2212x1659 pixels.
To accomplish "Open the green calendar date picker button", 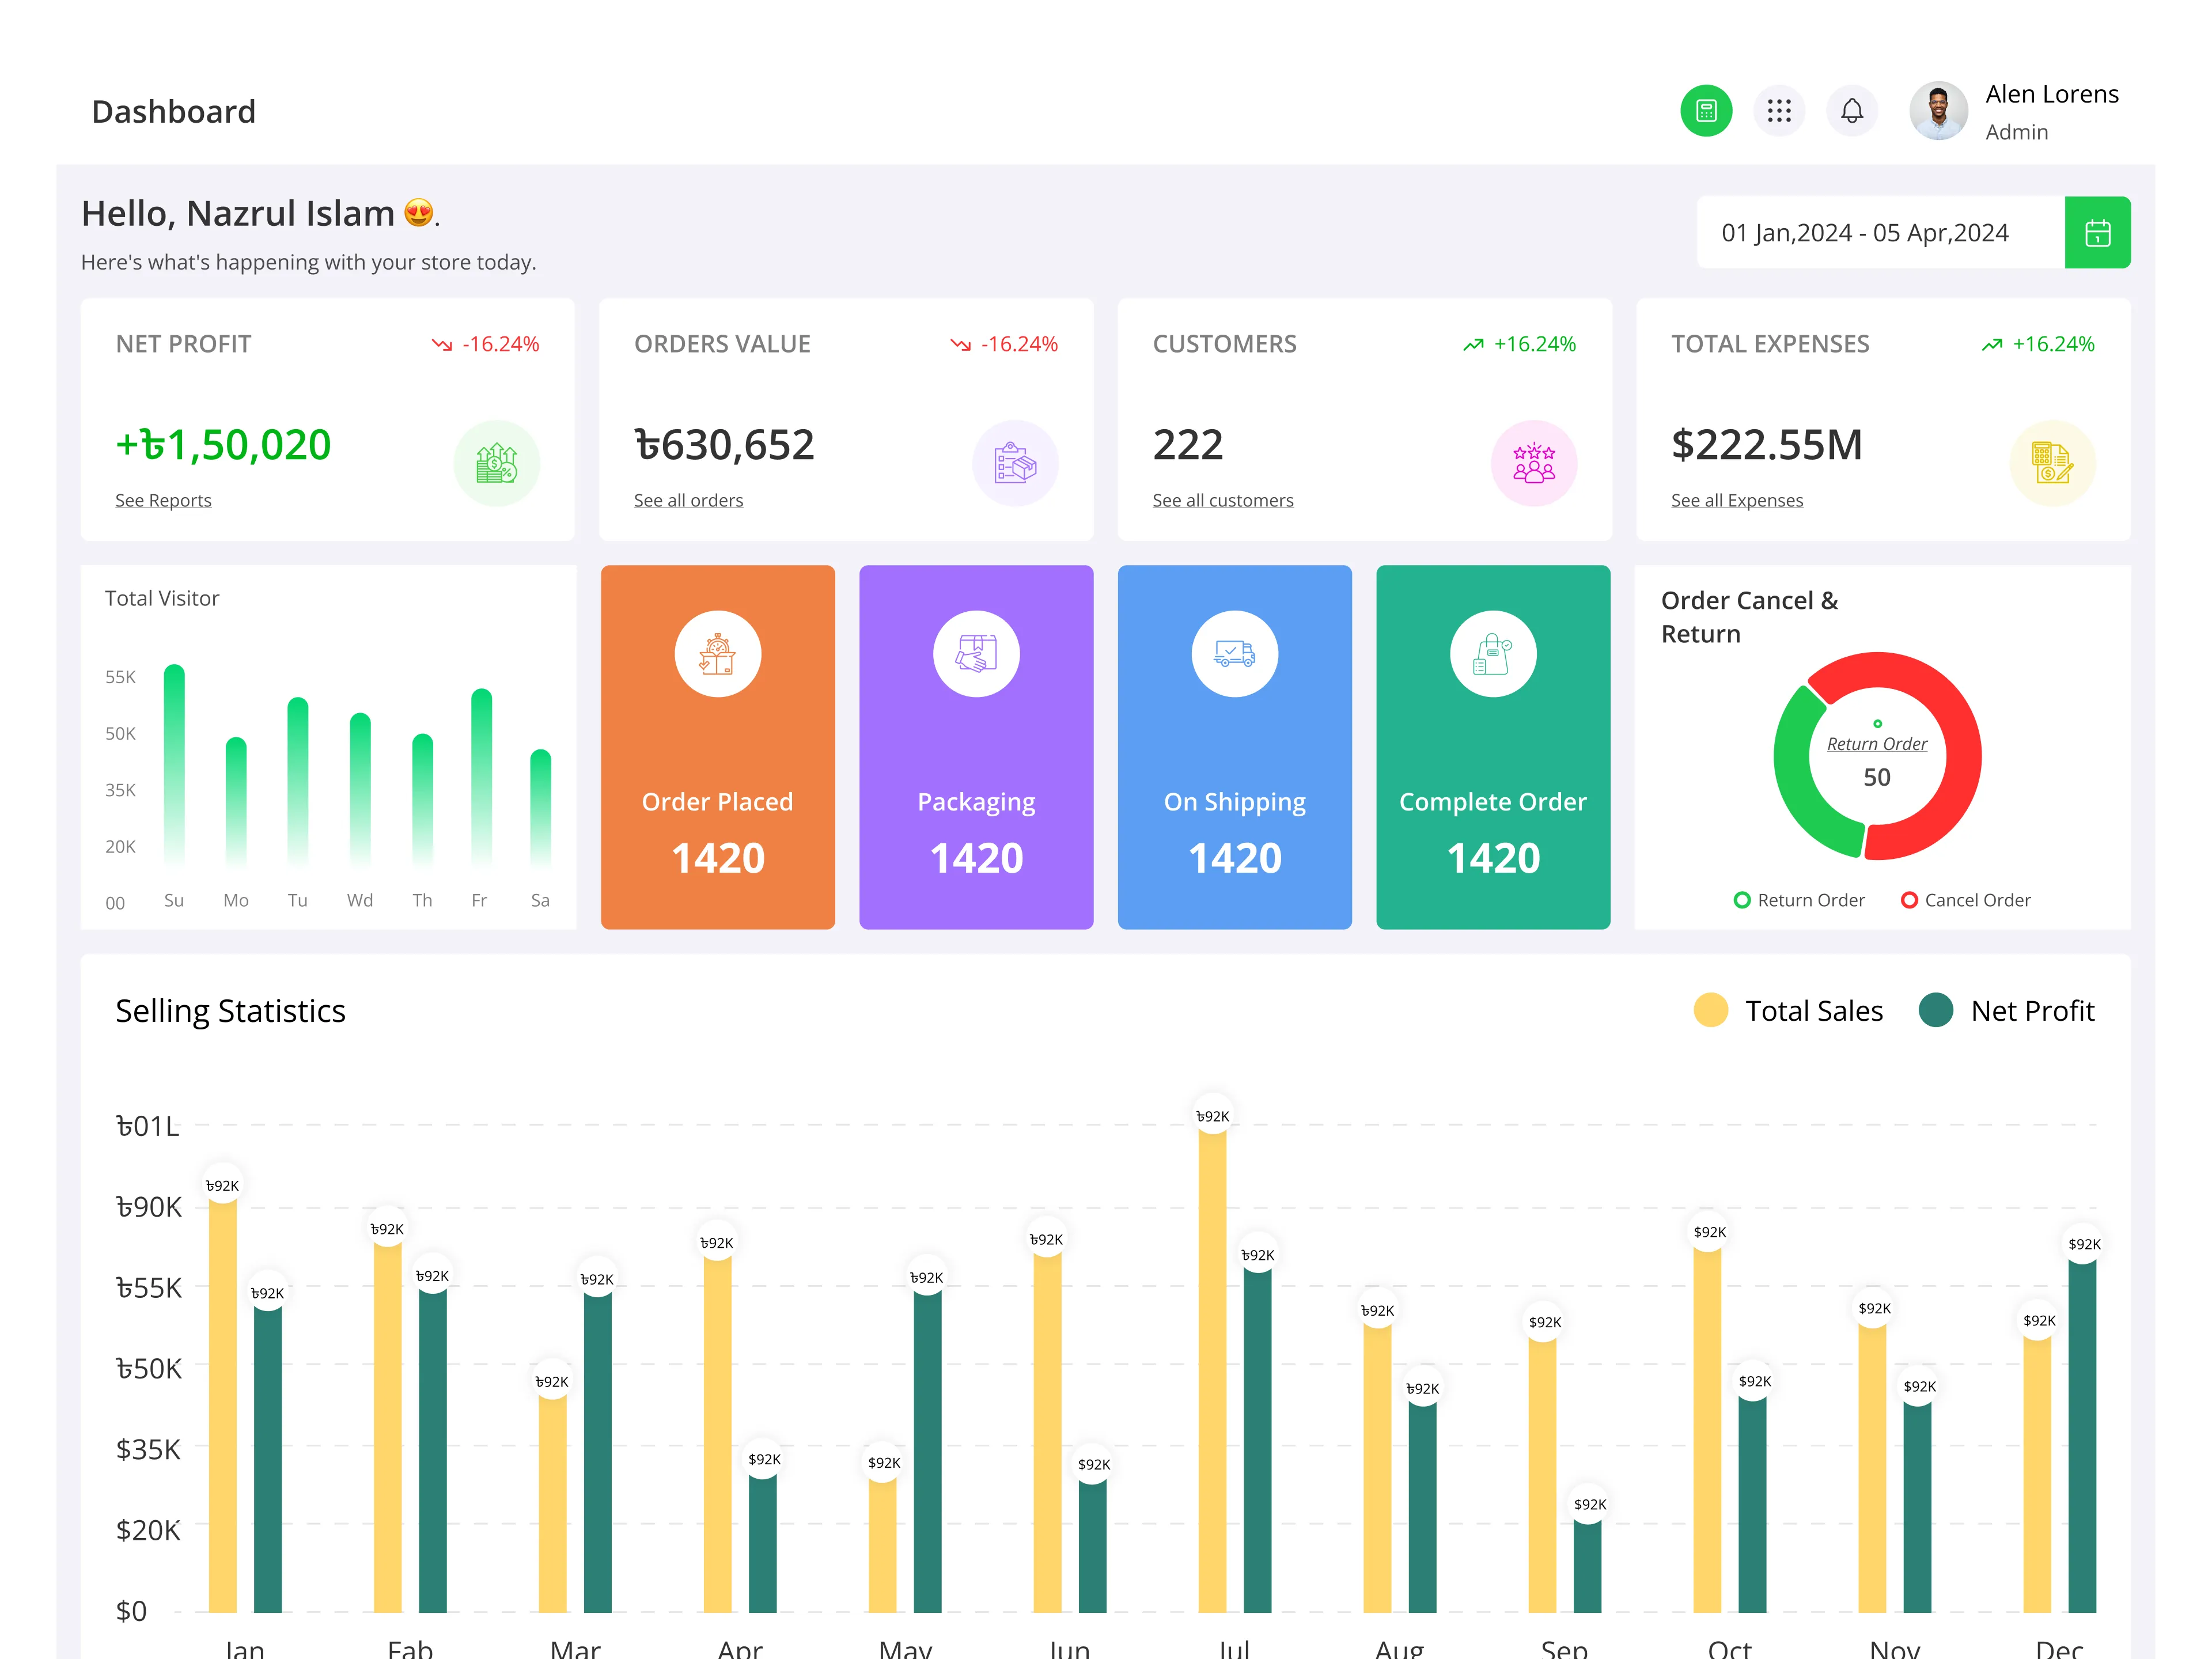I will coord(2097,232).
